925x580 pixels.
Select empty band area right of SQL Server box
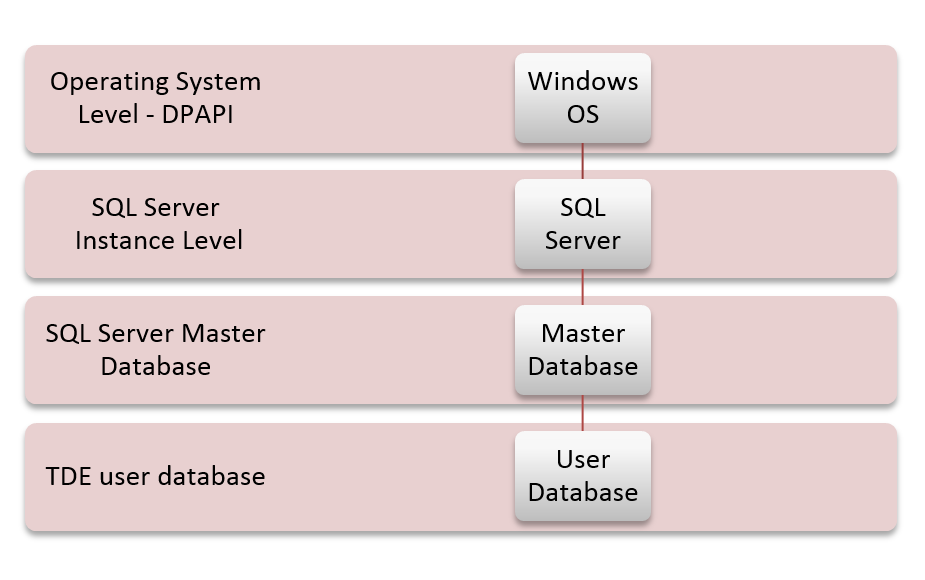click(x=770, y=224)
